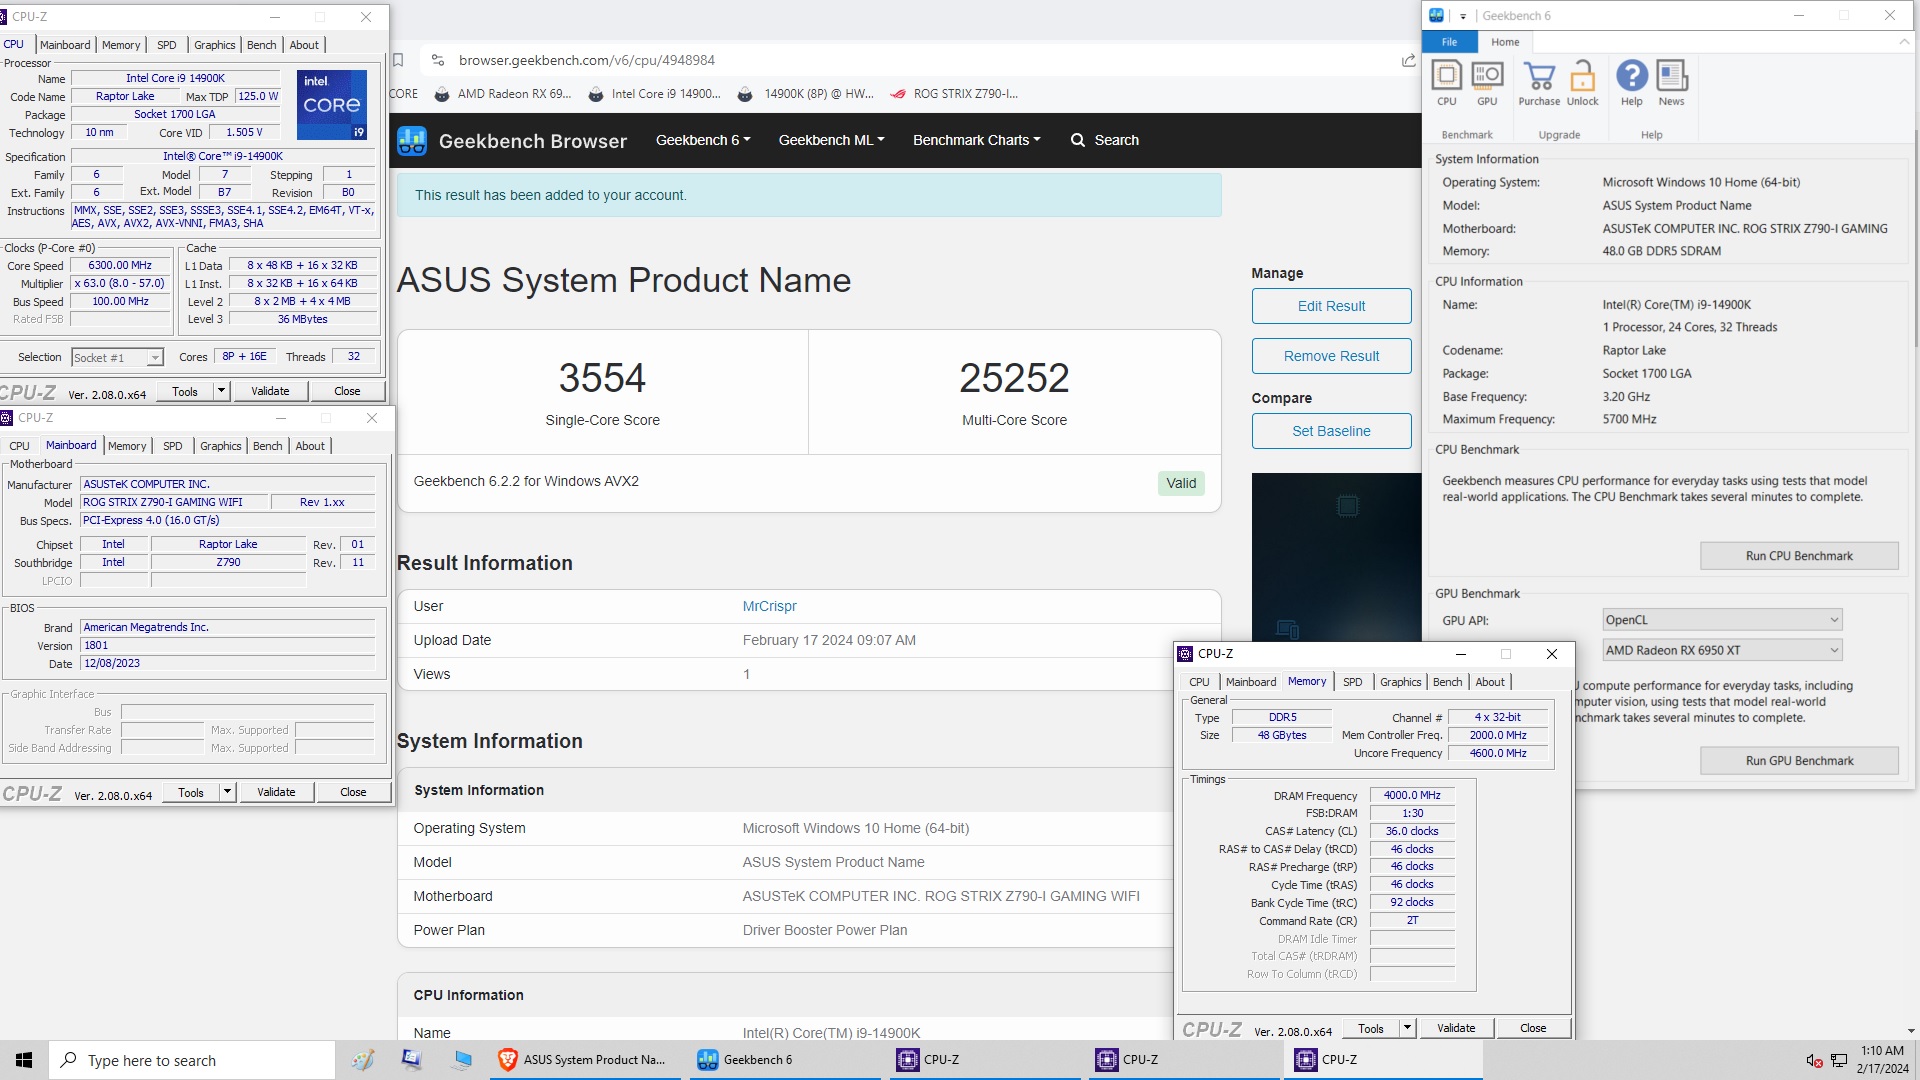Screen dimensions: 1920x1080
Task: Click the browser bookmark icon beside address bar
Action: tap(398, 60)
